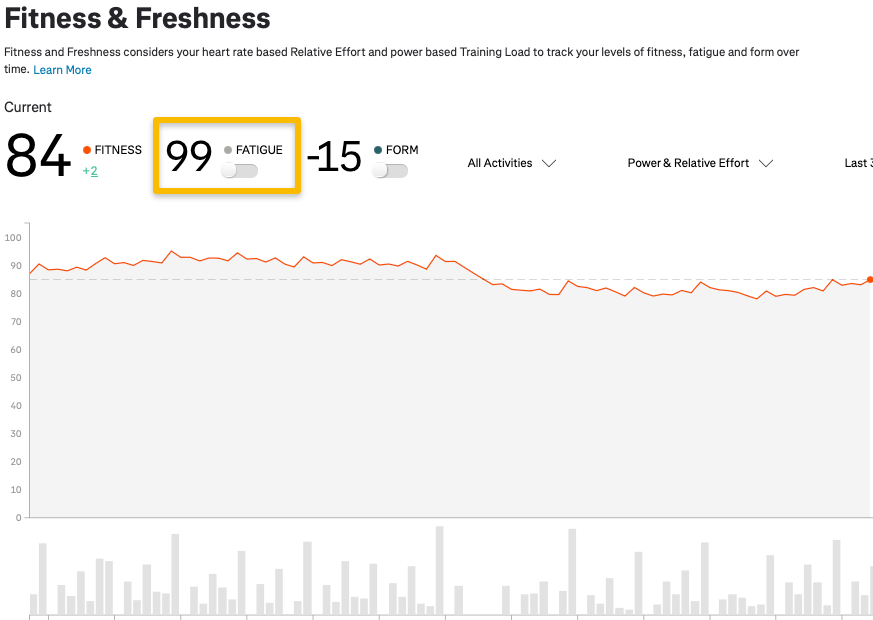Open the All Activities dropdown

click(x=511, y=163)
